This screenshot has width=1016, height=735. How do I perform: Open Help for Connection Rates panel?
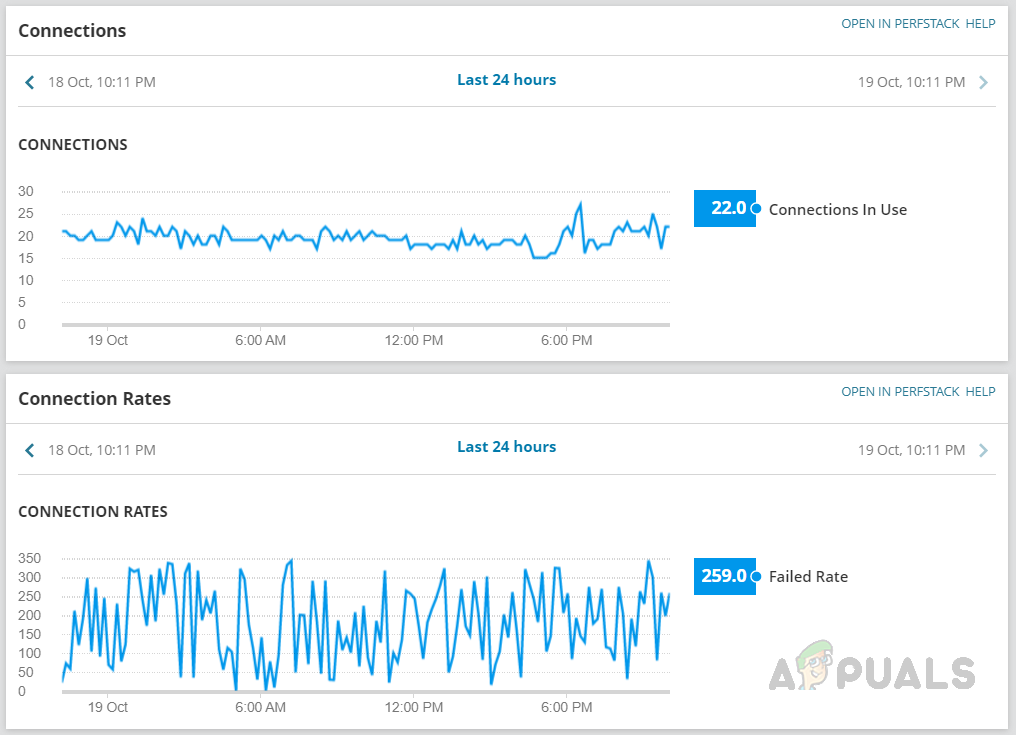click(980, 392)
